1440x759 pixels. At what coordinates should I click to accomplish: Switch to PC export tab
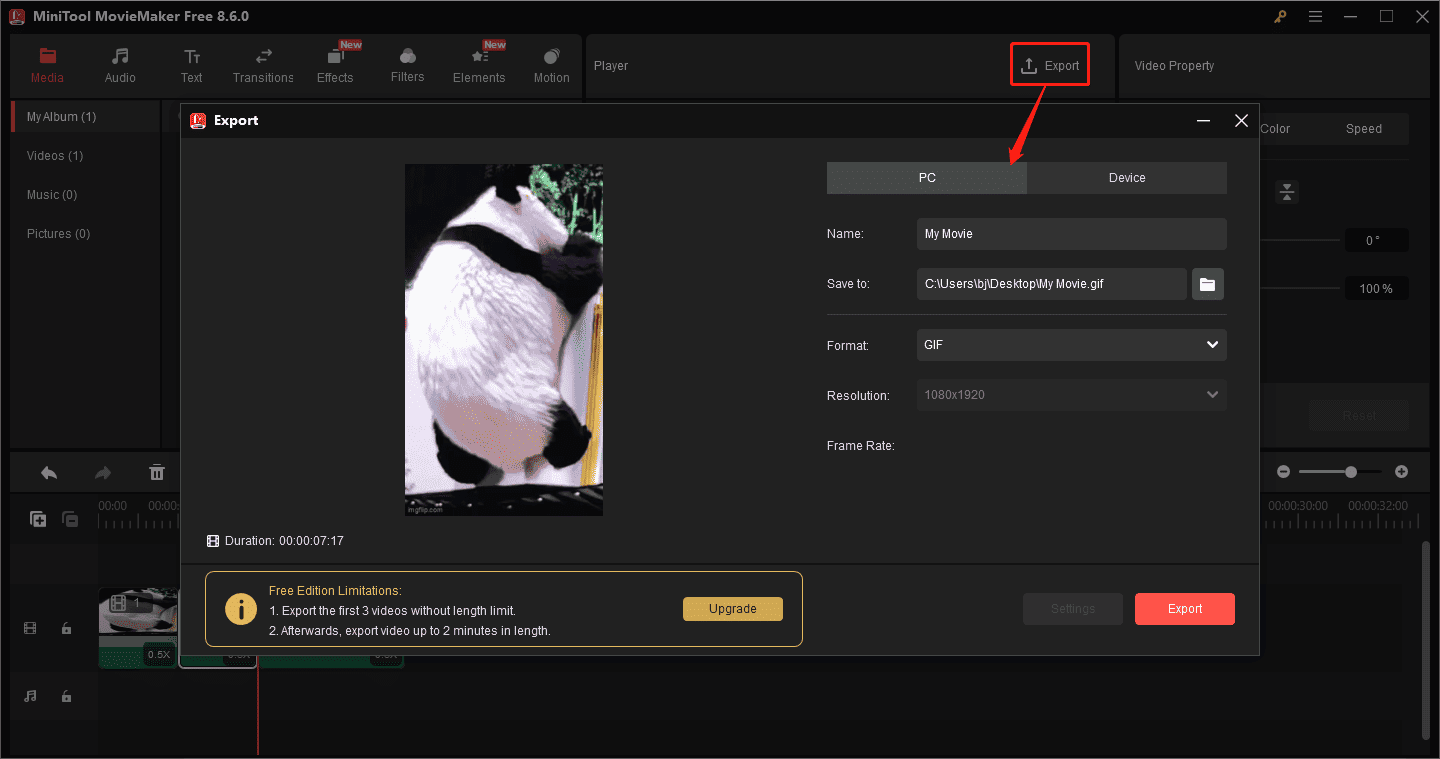tap(927, 177)
